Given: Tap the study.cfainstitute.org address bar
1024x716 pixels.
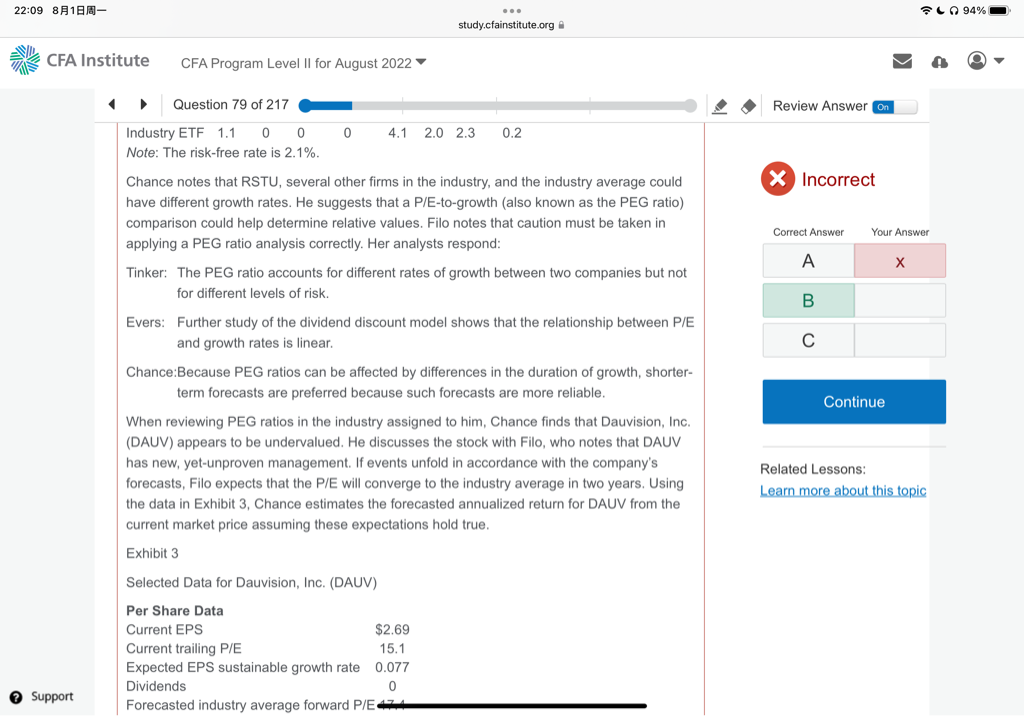Looking at the screenshot, I should (511, 25).
